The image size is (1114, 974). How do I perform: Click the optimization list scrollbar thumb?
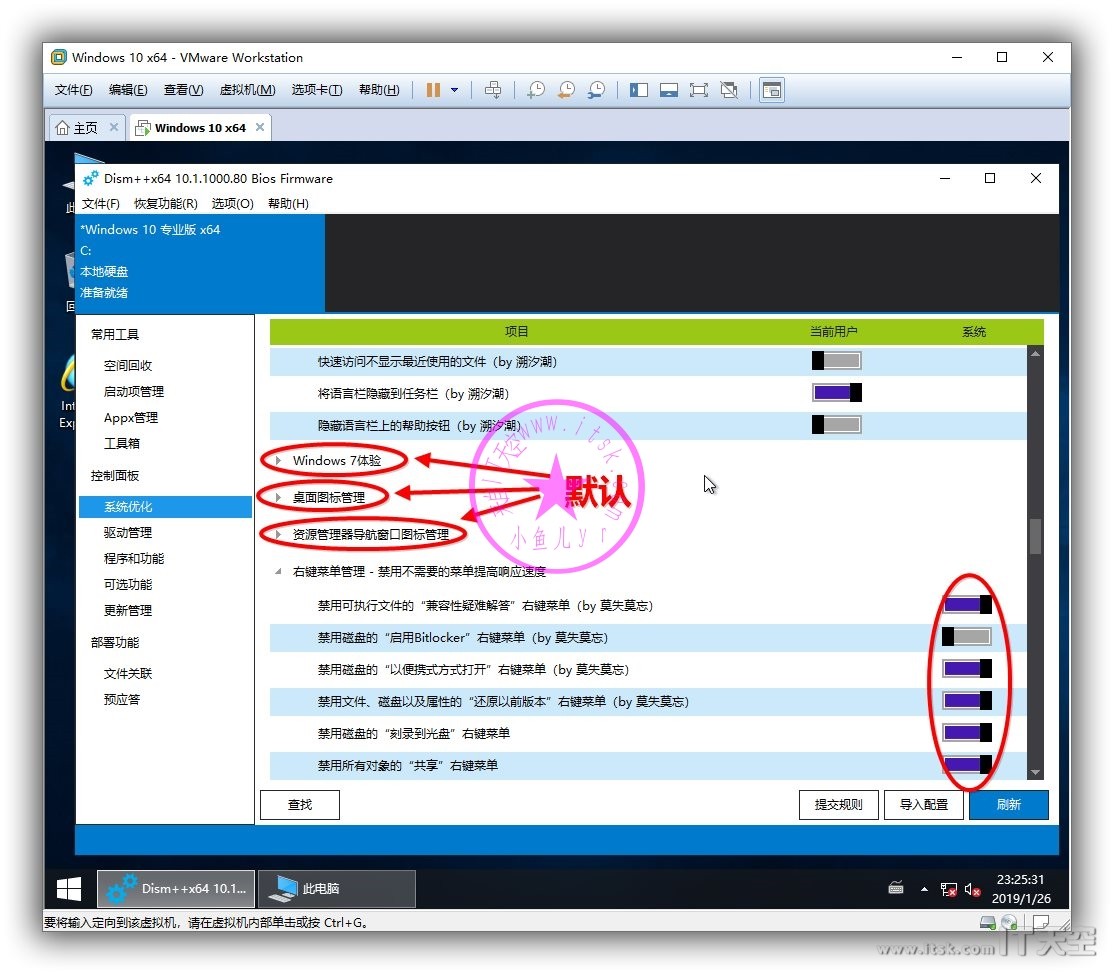pyautogui.click(x=1035, y=536)
